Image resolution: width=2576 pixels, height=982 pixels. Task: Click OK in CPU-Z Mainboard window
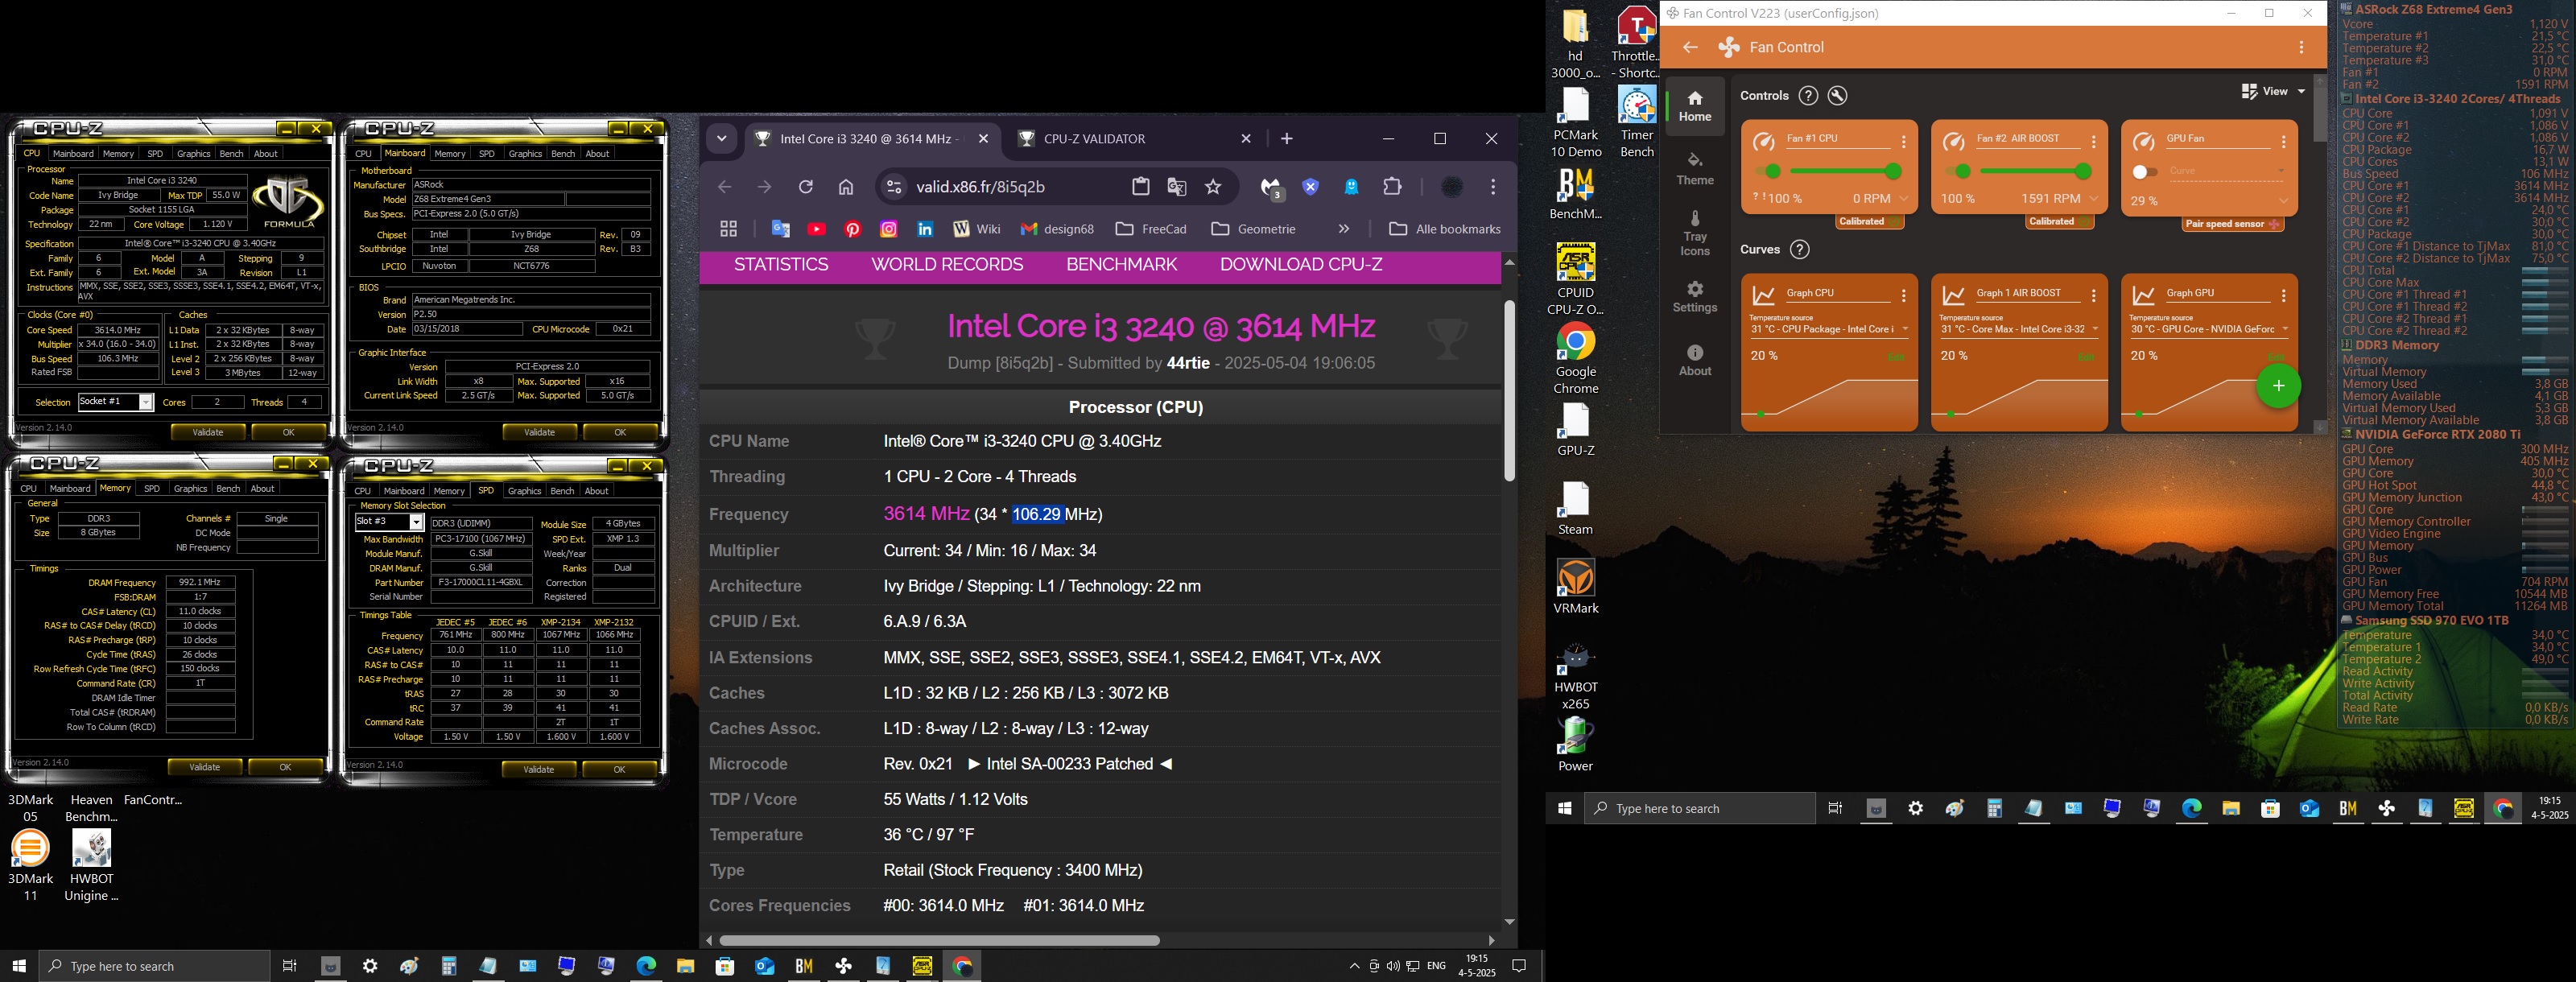tap(620, 432)
